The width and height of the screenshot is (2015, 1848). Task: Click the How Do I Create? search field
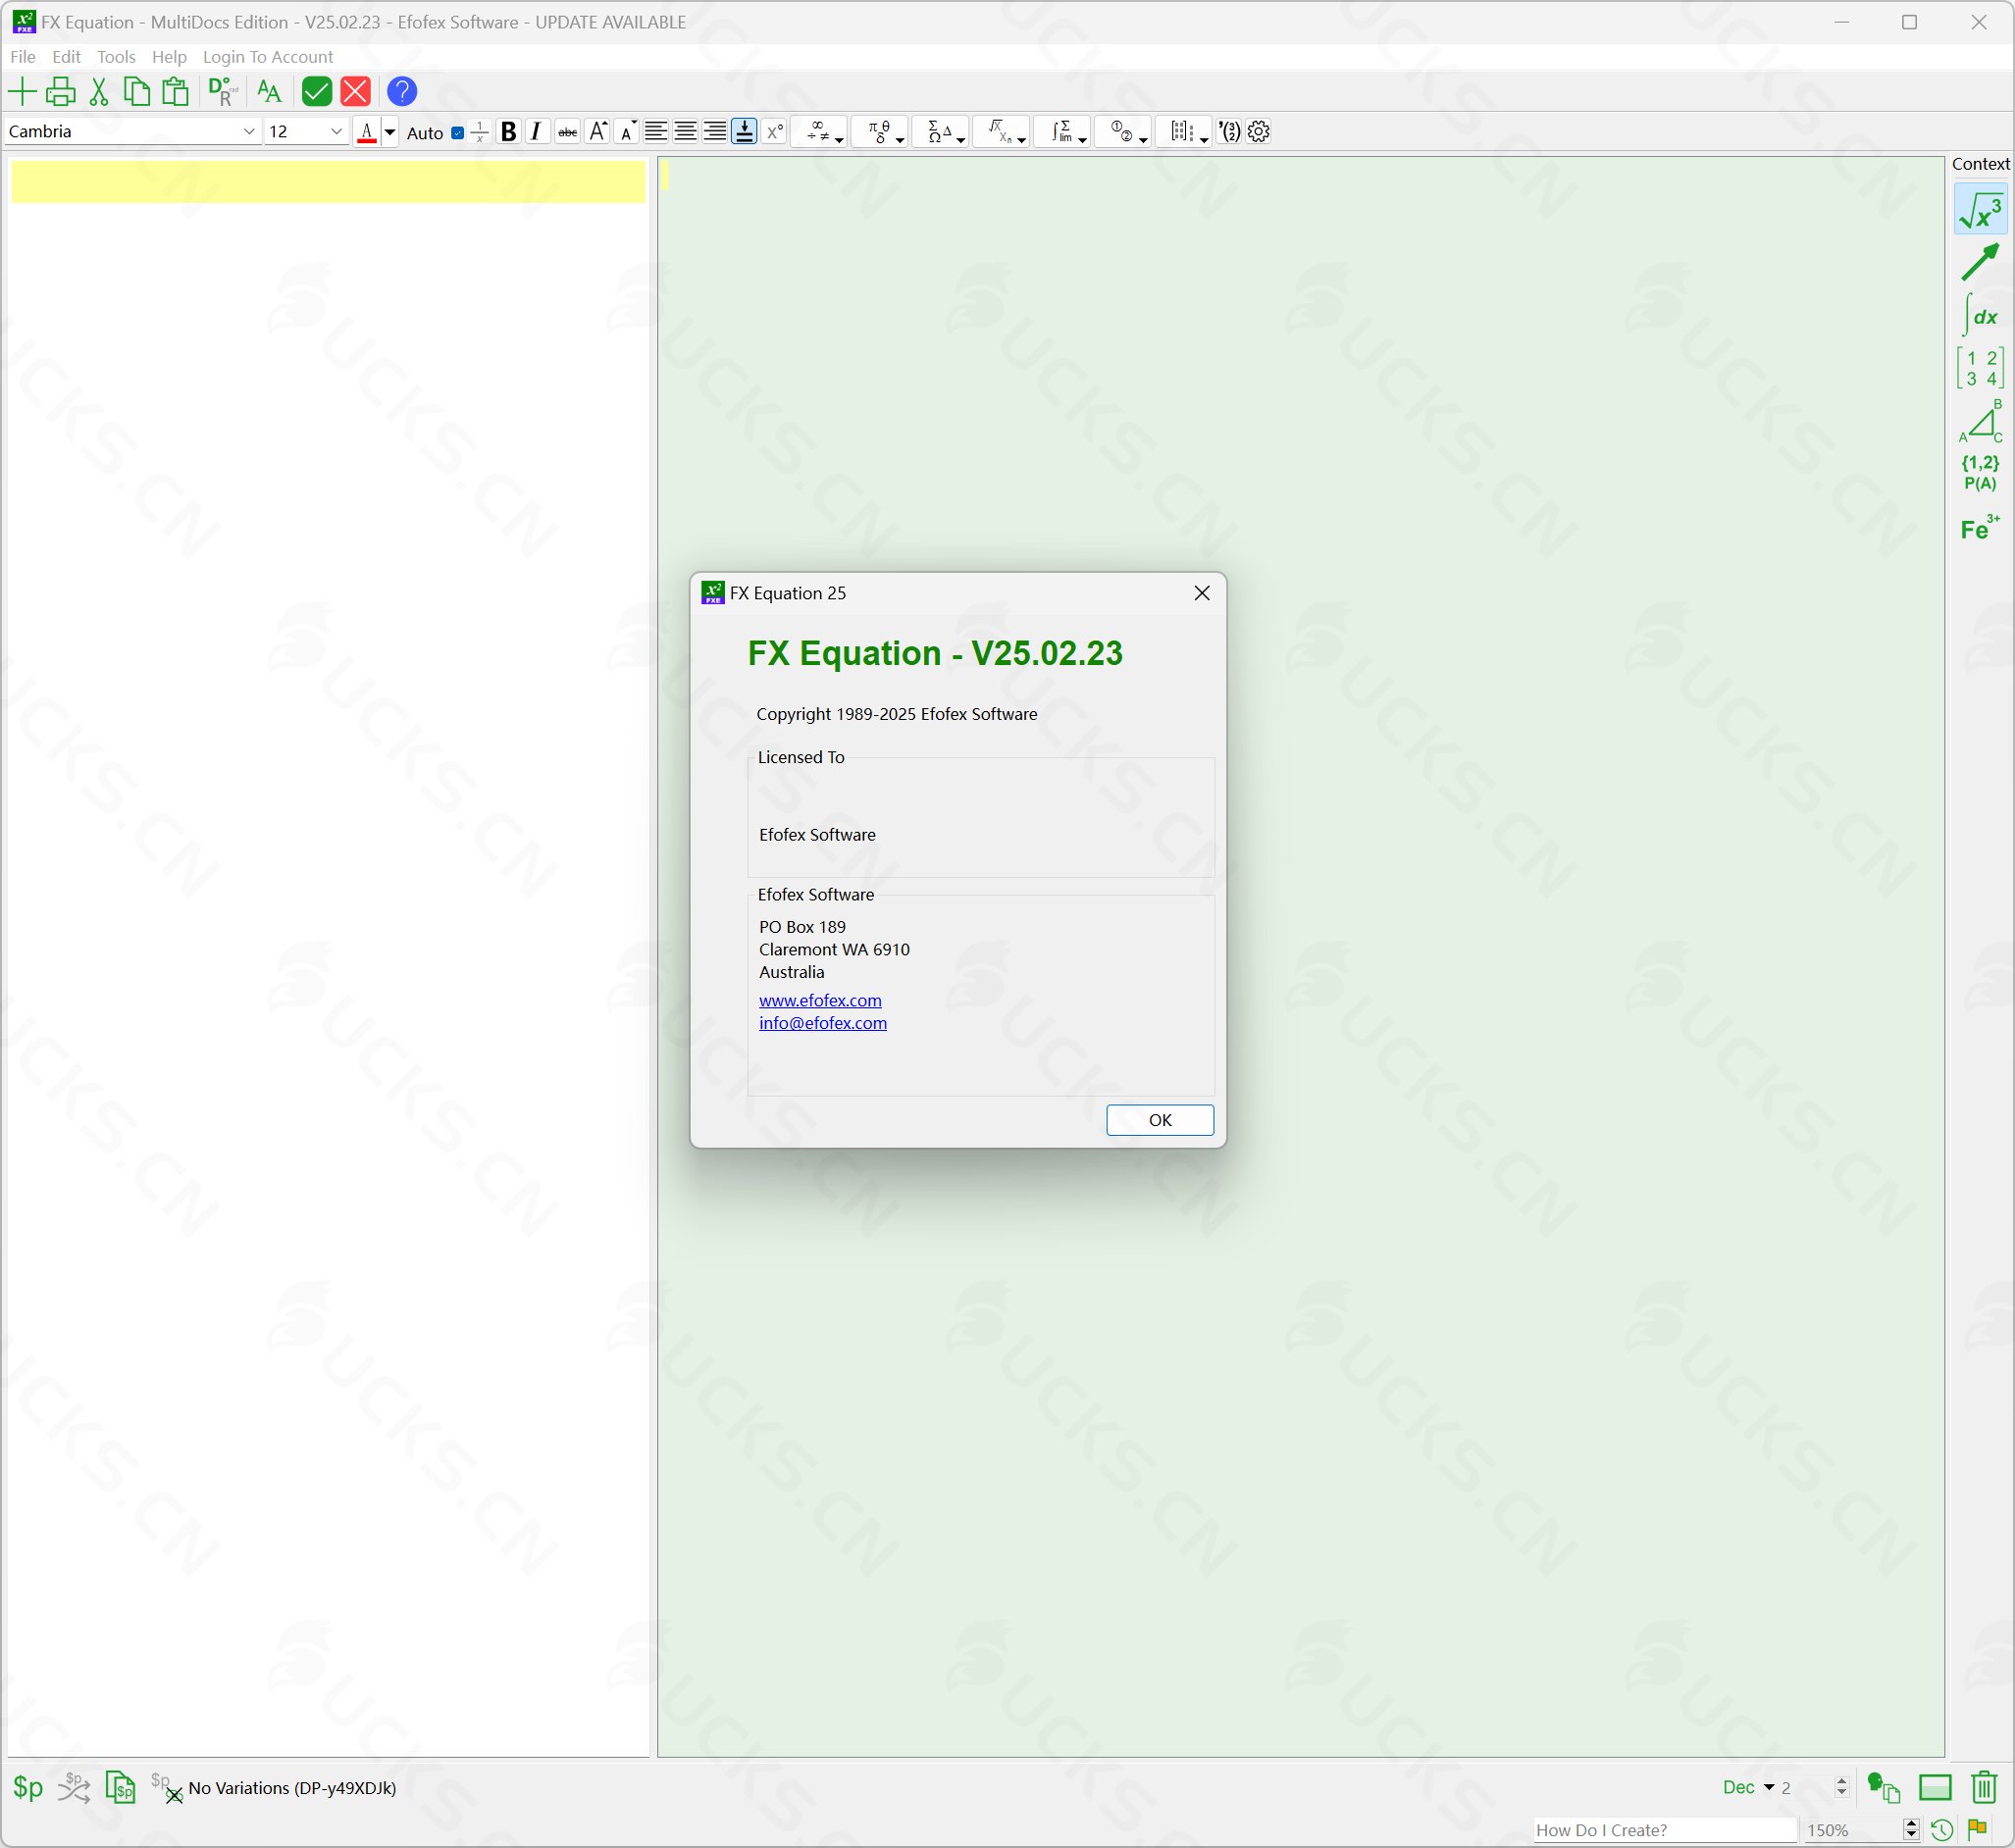coord(1664,1831)
